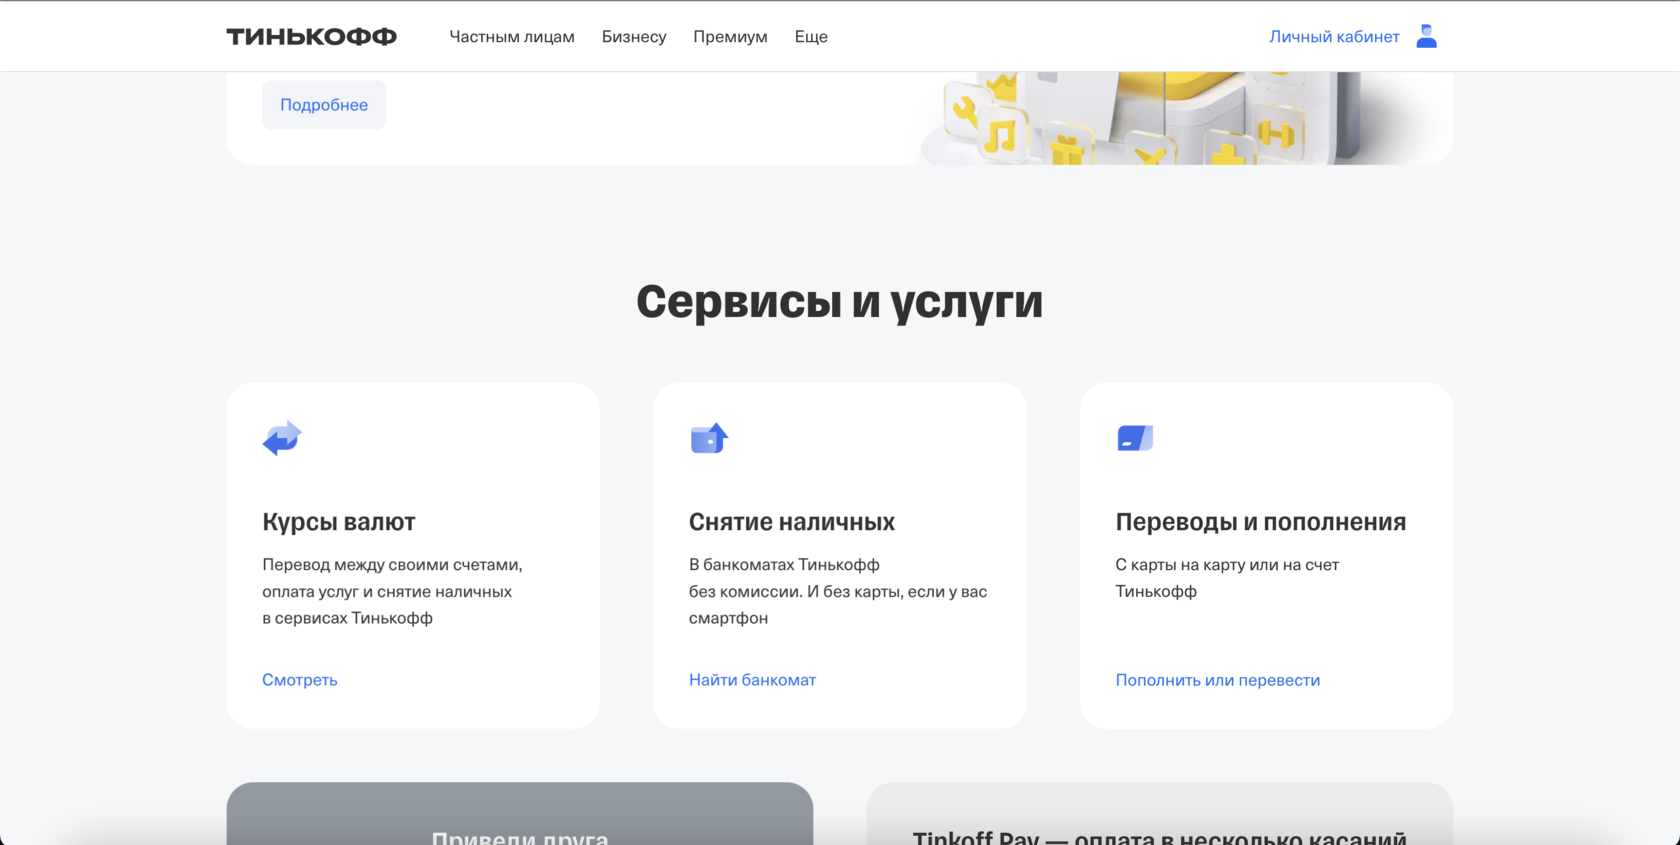The image size is (1680, 845).
Task: Click Пополнить или перевести link
Action: click(x=1218, y=680)
